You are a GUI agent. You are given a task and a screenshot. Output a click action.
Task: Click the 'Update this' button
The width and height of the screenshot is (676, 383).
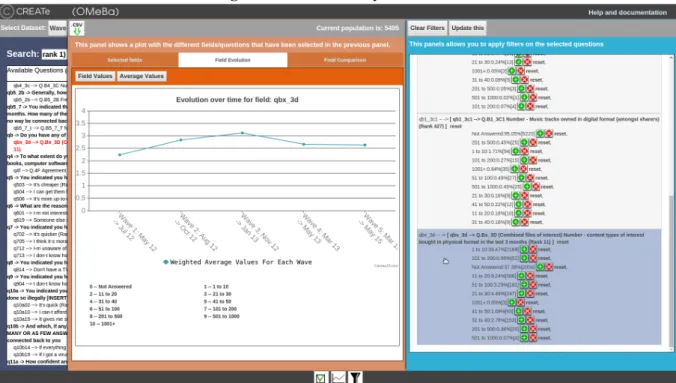click(467, 28)
